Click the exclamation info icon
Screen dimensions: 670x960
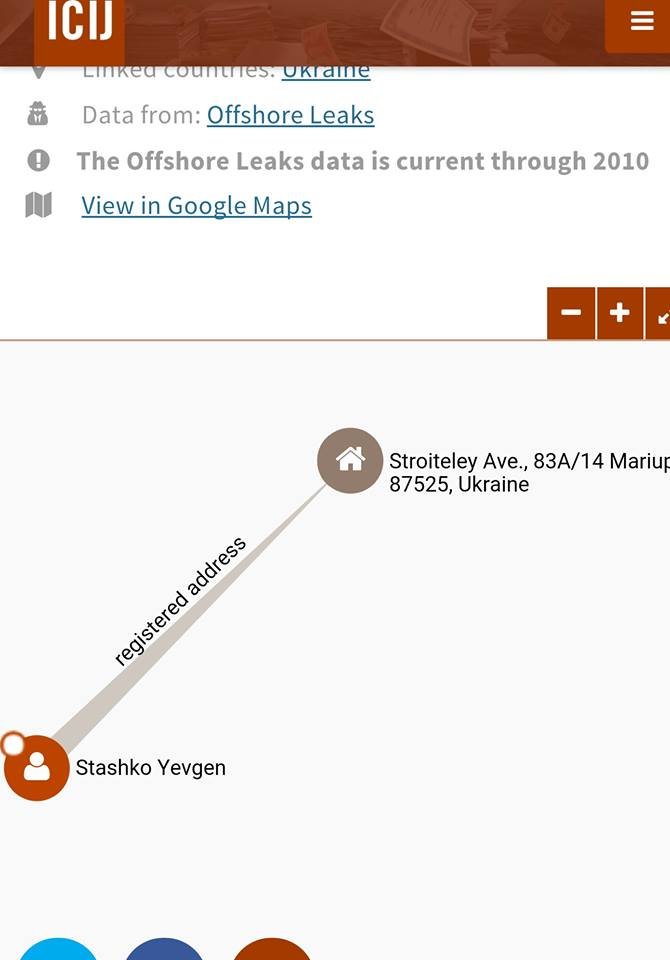point(39,160)
